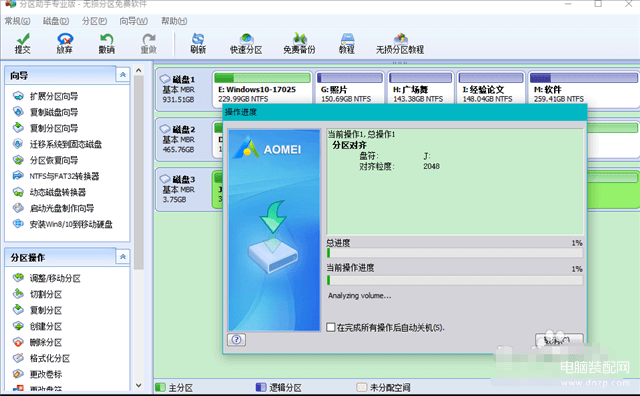Viewport: 640px width, 396px height.
Task: Select 调整/移动分区 operation
Action: point(47,278)
